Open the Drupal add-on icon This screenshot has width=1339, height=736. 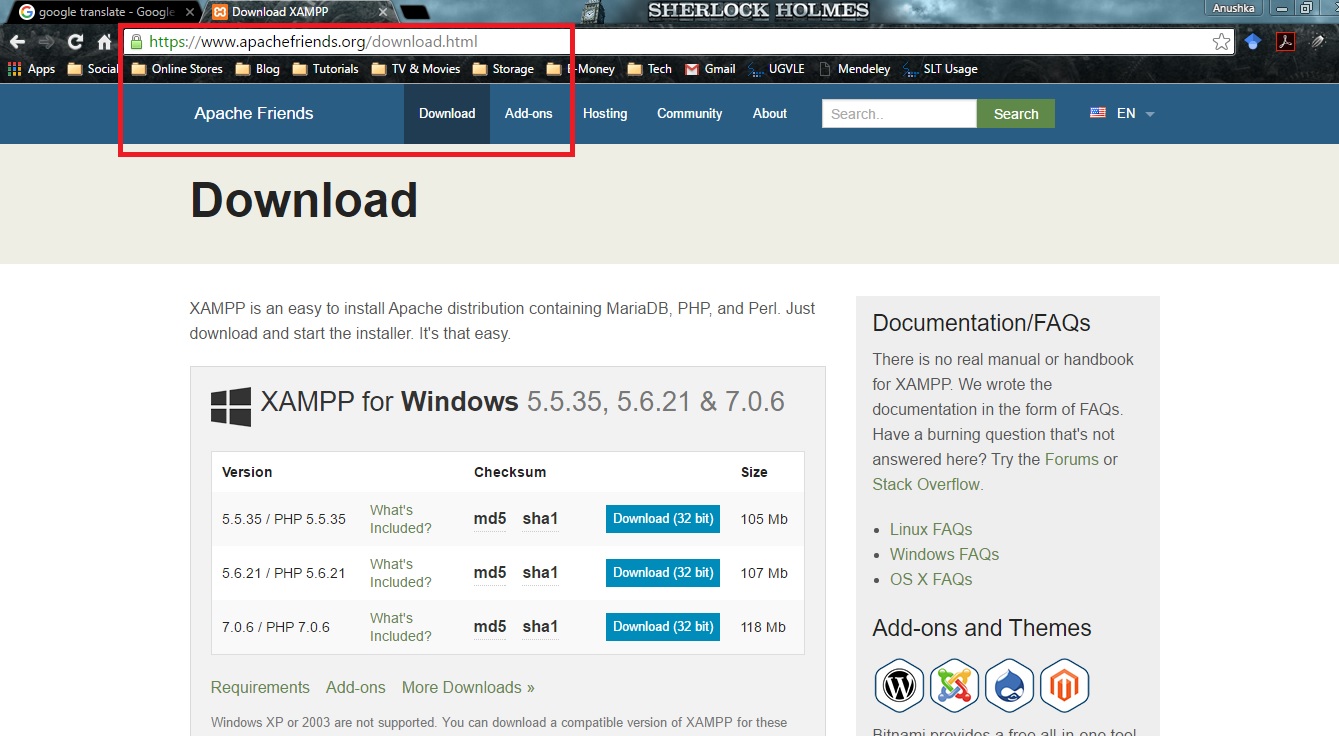click(1009, 686)
